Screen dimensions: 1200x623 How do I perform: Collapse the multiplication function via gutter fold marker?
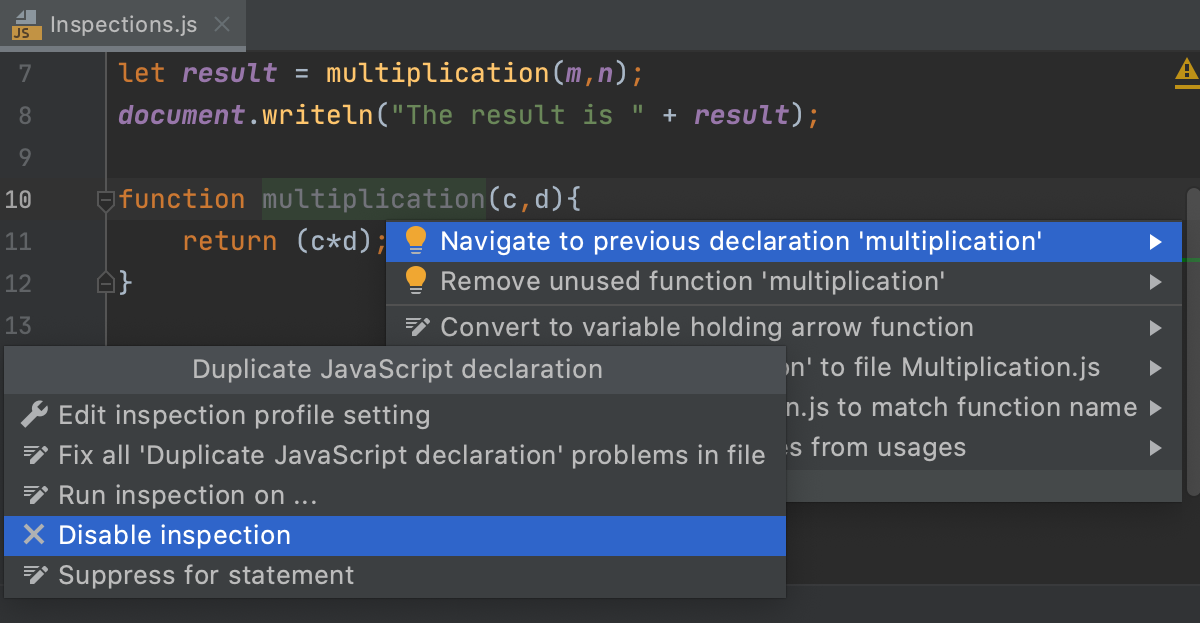pos(105,200)
